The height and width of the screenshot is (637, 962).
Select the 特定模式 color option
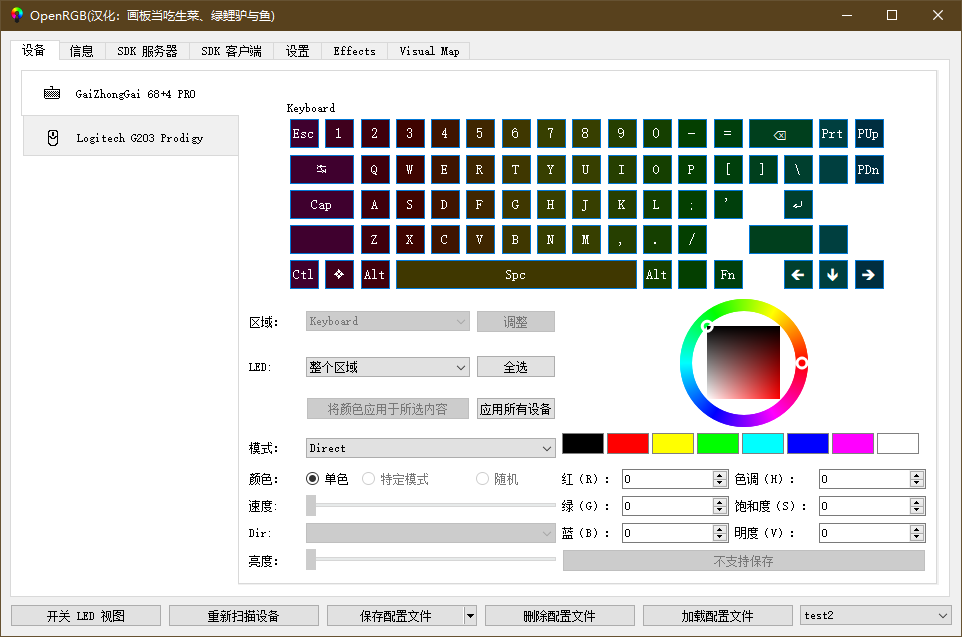(369, 479)
